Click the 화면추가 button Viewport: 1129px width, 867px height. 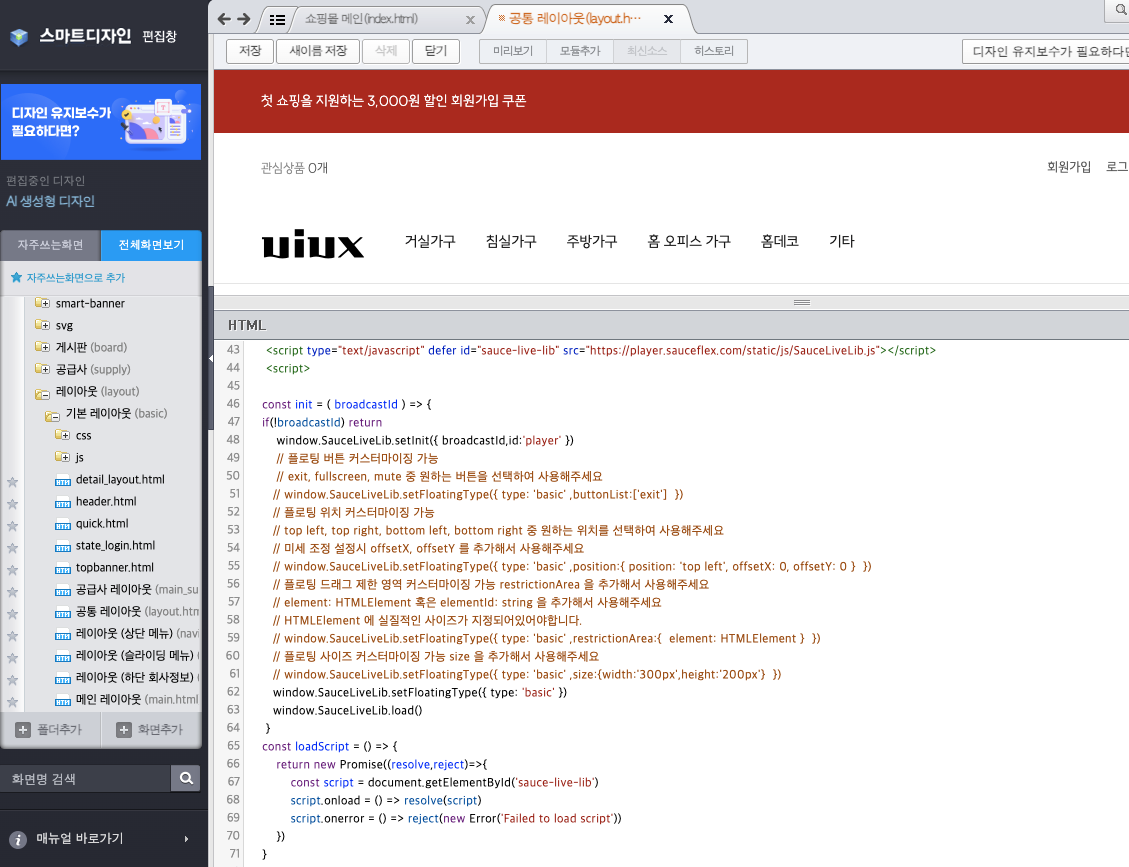(150, 729)
